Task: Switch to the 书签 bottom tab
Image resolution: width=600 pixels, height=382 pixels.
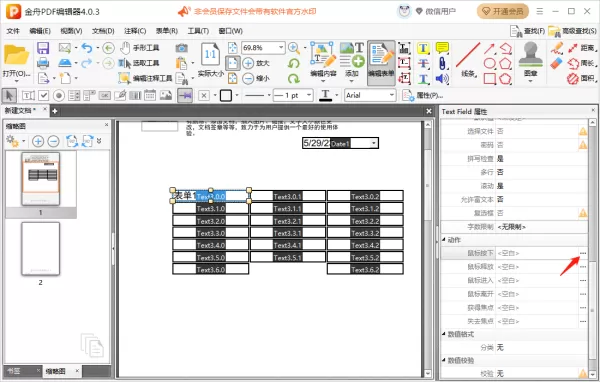Action: [x=14, y=371]
